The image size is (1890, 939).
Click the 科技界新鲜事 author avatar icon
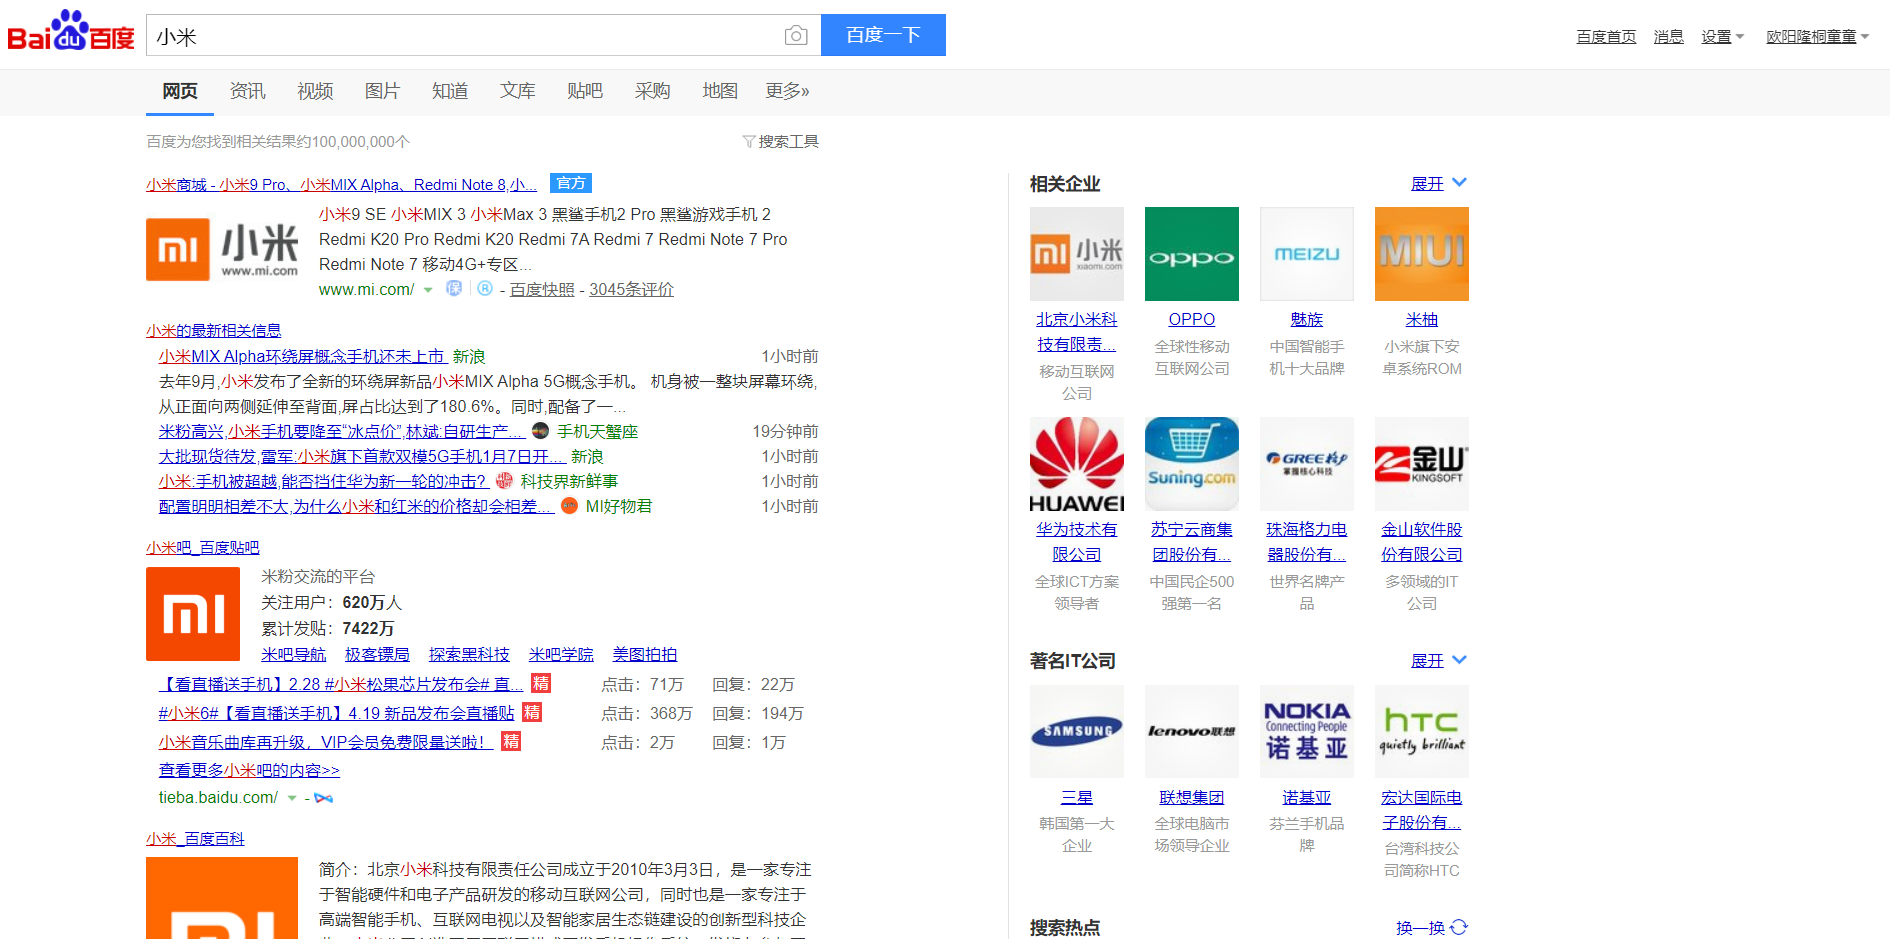pyautogui.click(x=504, y=481)
